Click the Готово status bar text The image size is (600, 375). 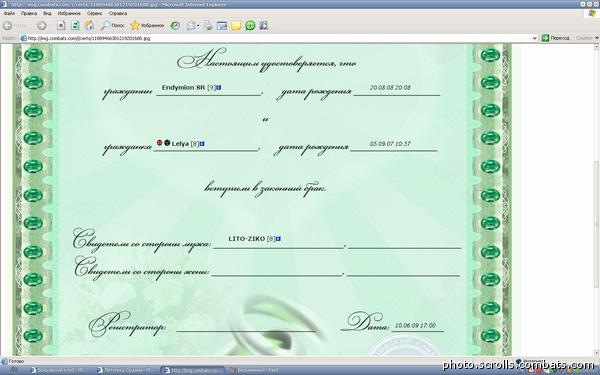[16, 361]
